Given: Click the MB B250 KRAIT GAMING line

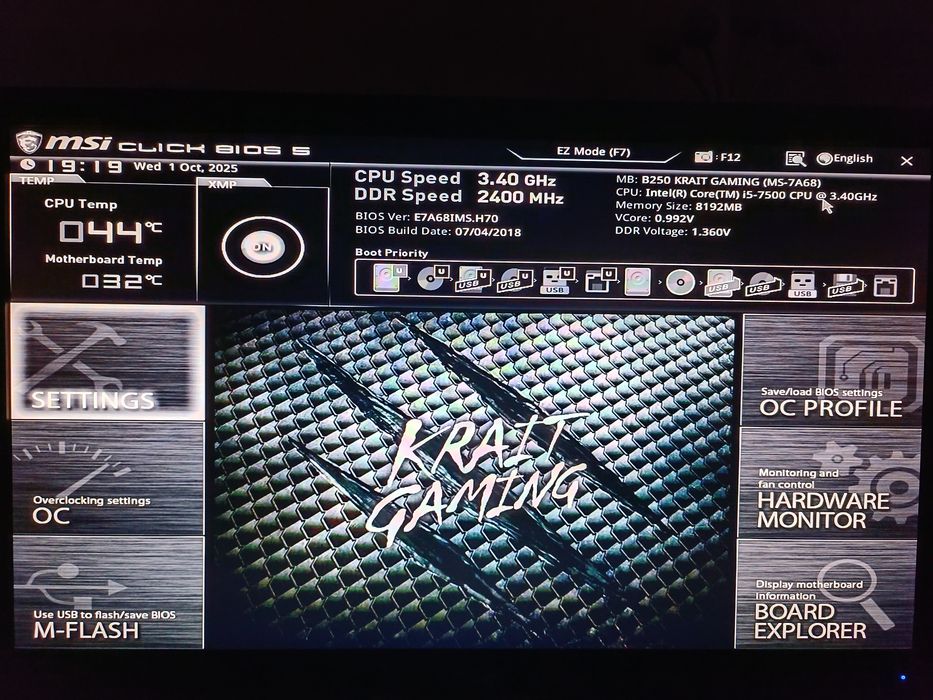Looking at the screenshot, I should click(x=718, y=182).
